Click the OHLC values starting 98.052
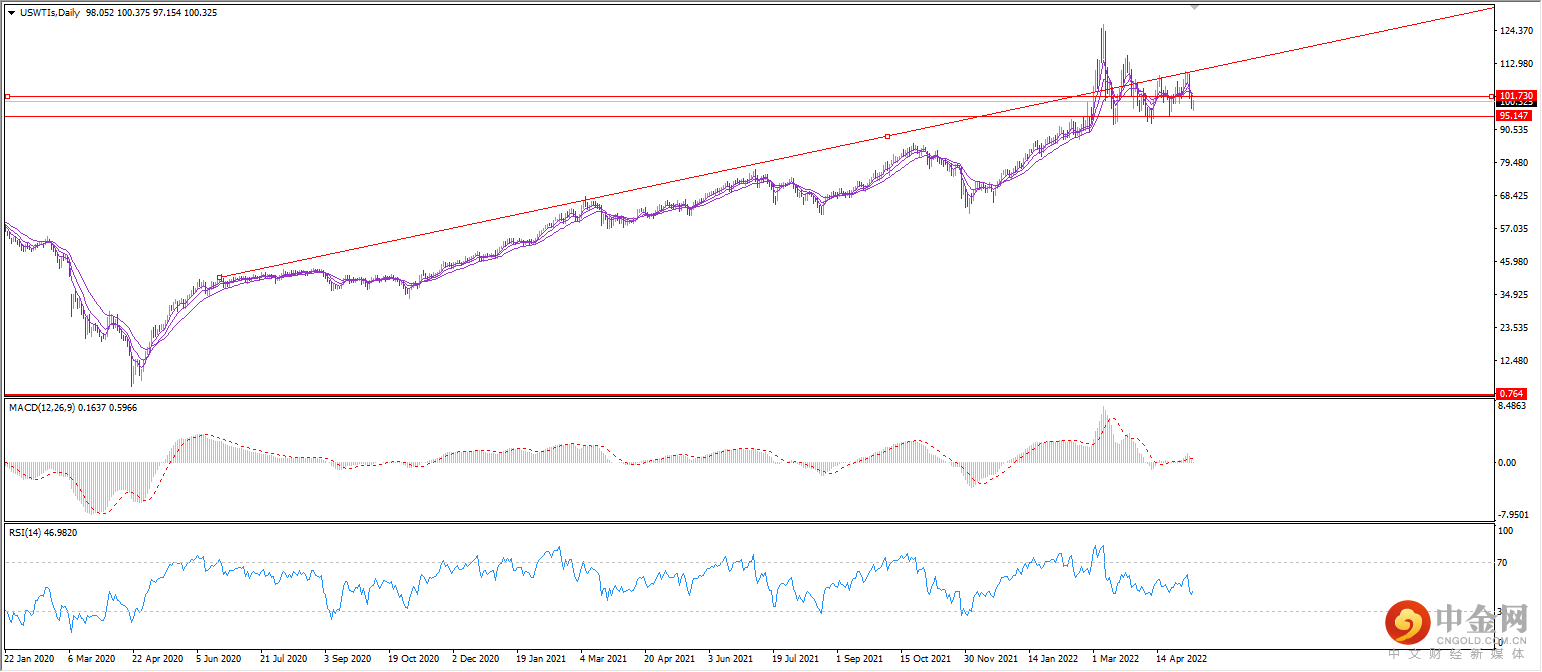 153,13
